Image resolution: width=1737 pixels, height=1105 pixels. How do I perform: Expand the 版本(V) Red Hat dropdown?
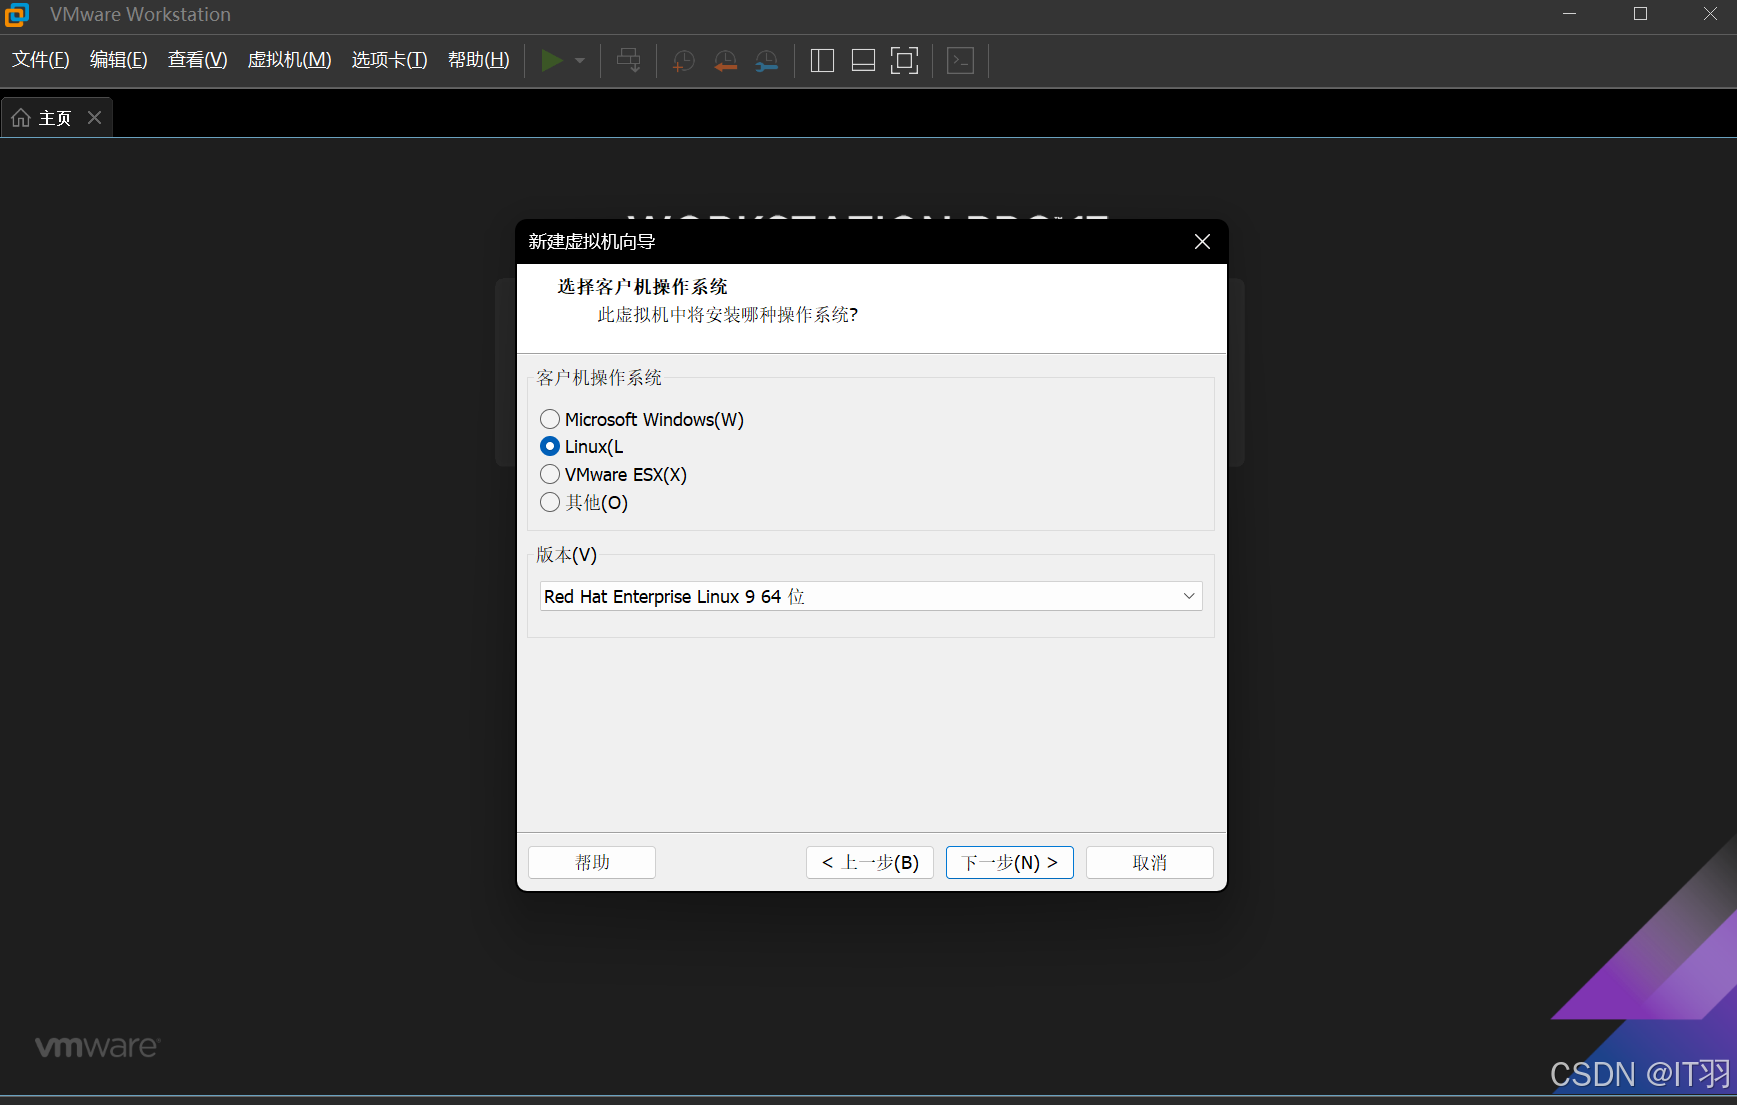click(x=871, y=597)
